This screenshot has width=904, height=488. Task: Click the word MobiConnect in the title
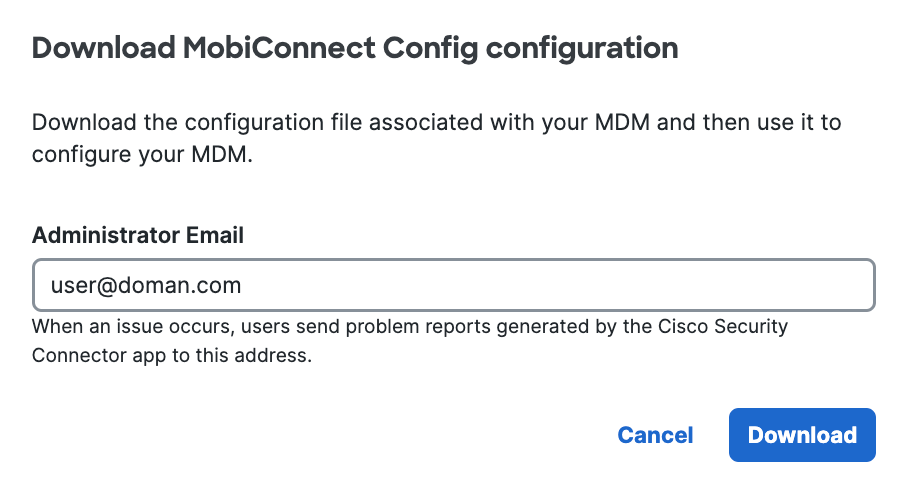pyautogui.click(x=279, y=47)
